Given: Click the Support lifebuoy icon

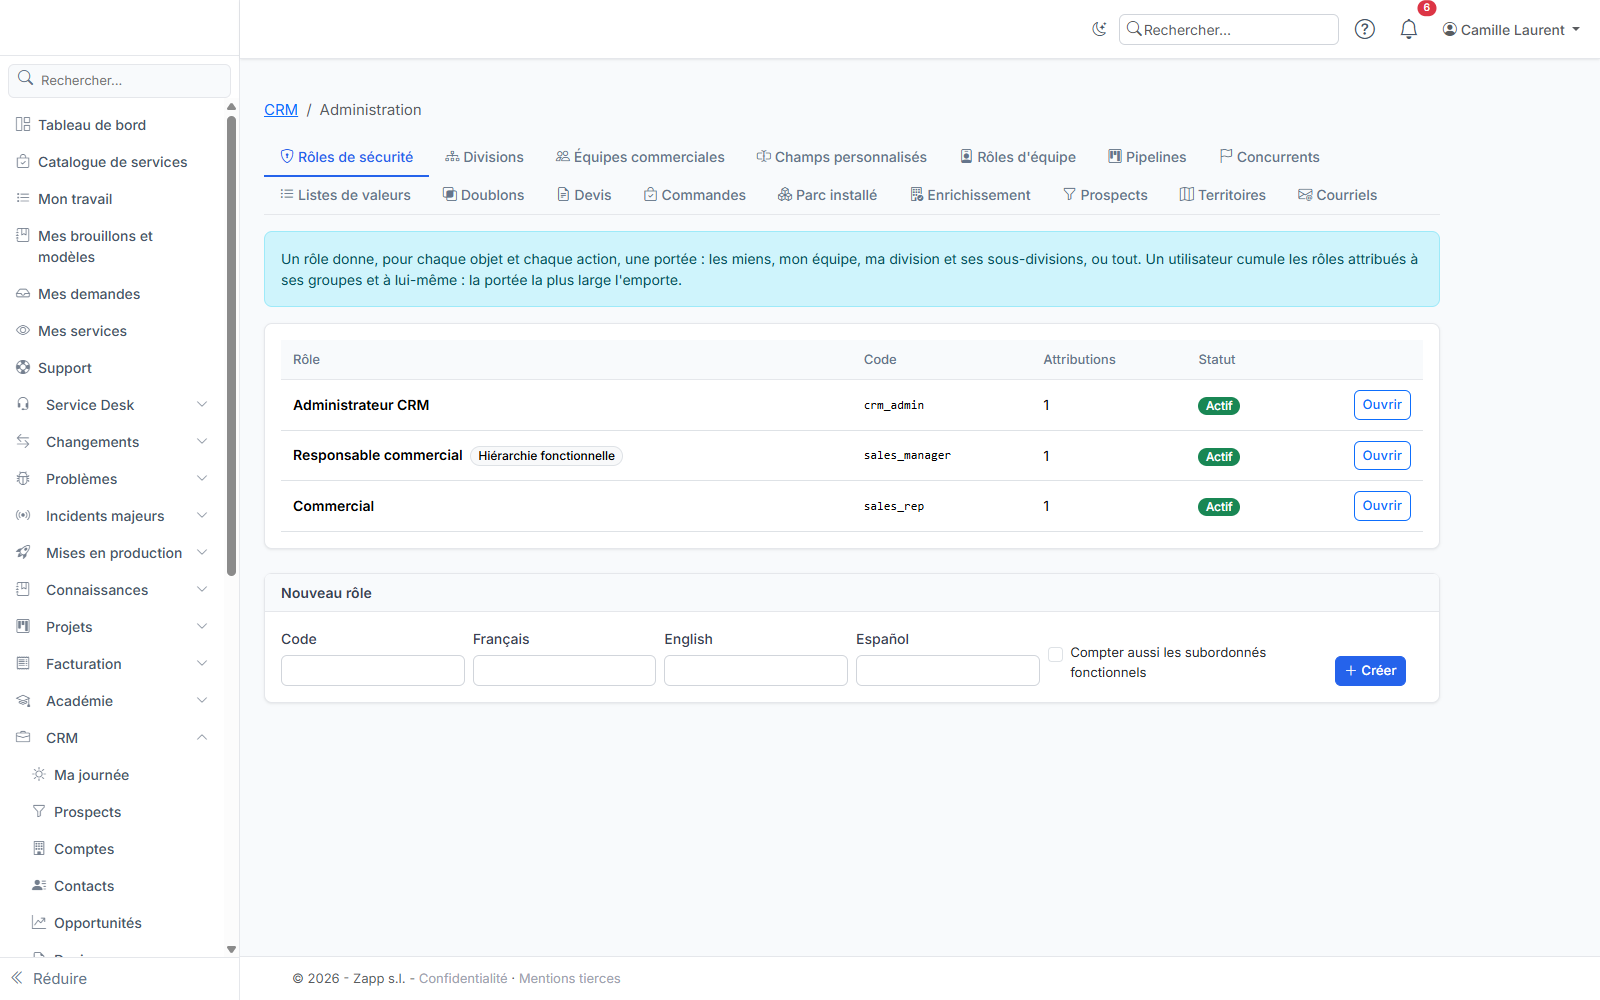Looking at the screenshot, I should (x=23, y=367).
